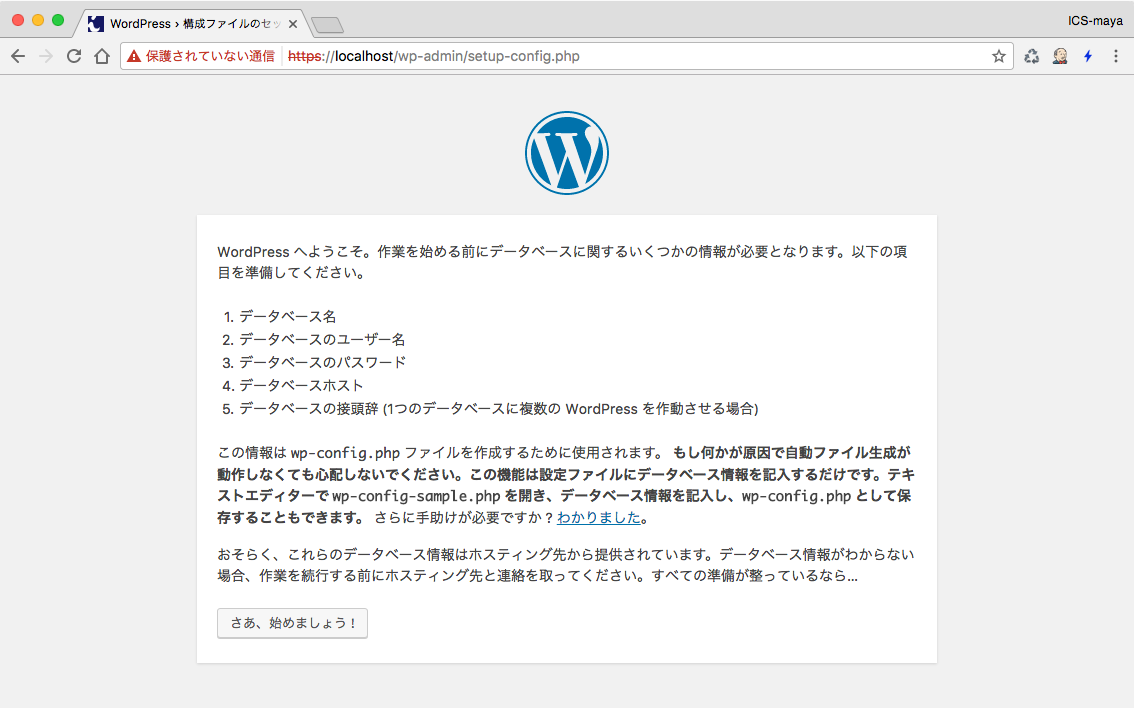Viewport: 1134px width, 708px height.
Task: Go to the browser Home page
Action: pos(101,56)
